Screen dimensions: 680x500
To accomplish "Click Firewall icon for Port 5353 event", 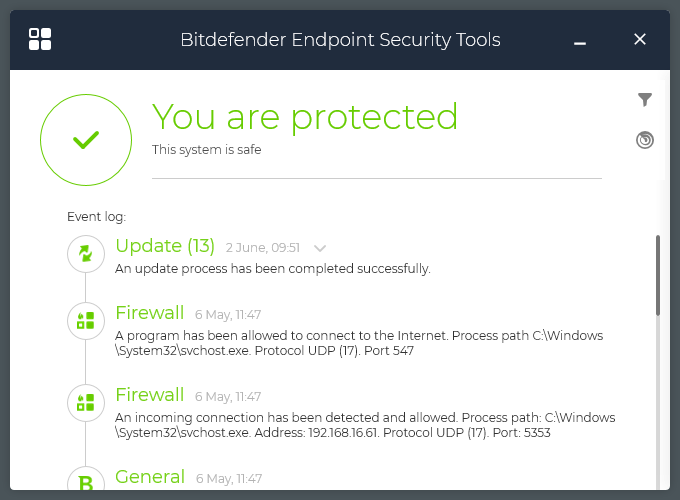I will coord(86,402).
